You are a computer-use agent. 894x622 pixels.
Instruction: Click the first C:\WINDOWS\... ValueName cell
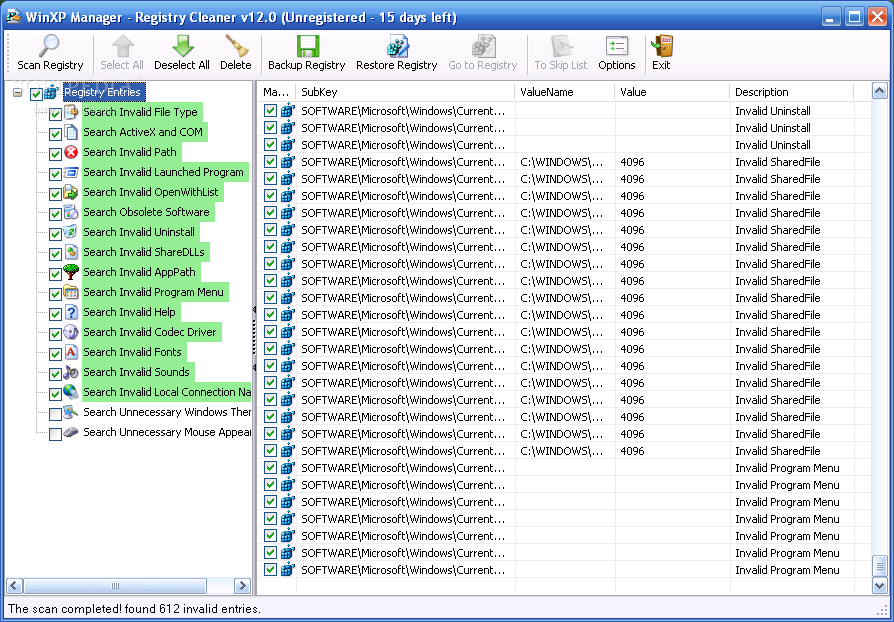pos(562,162)
